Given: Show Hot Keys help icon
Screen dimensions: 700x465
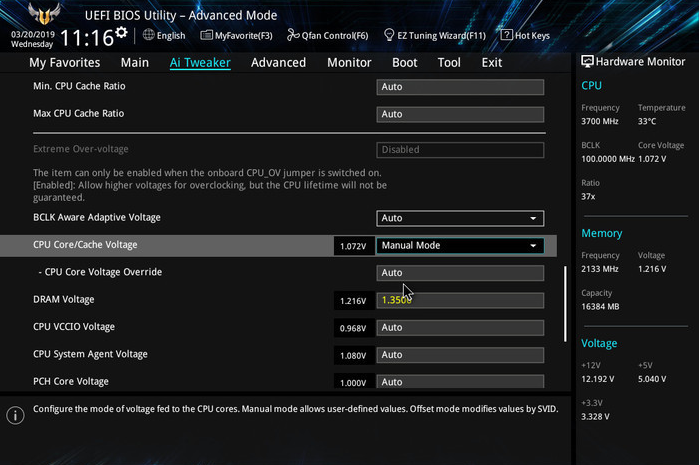Looking at the screenshot, I should 507,35.
